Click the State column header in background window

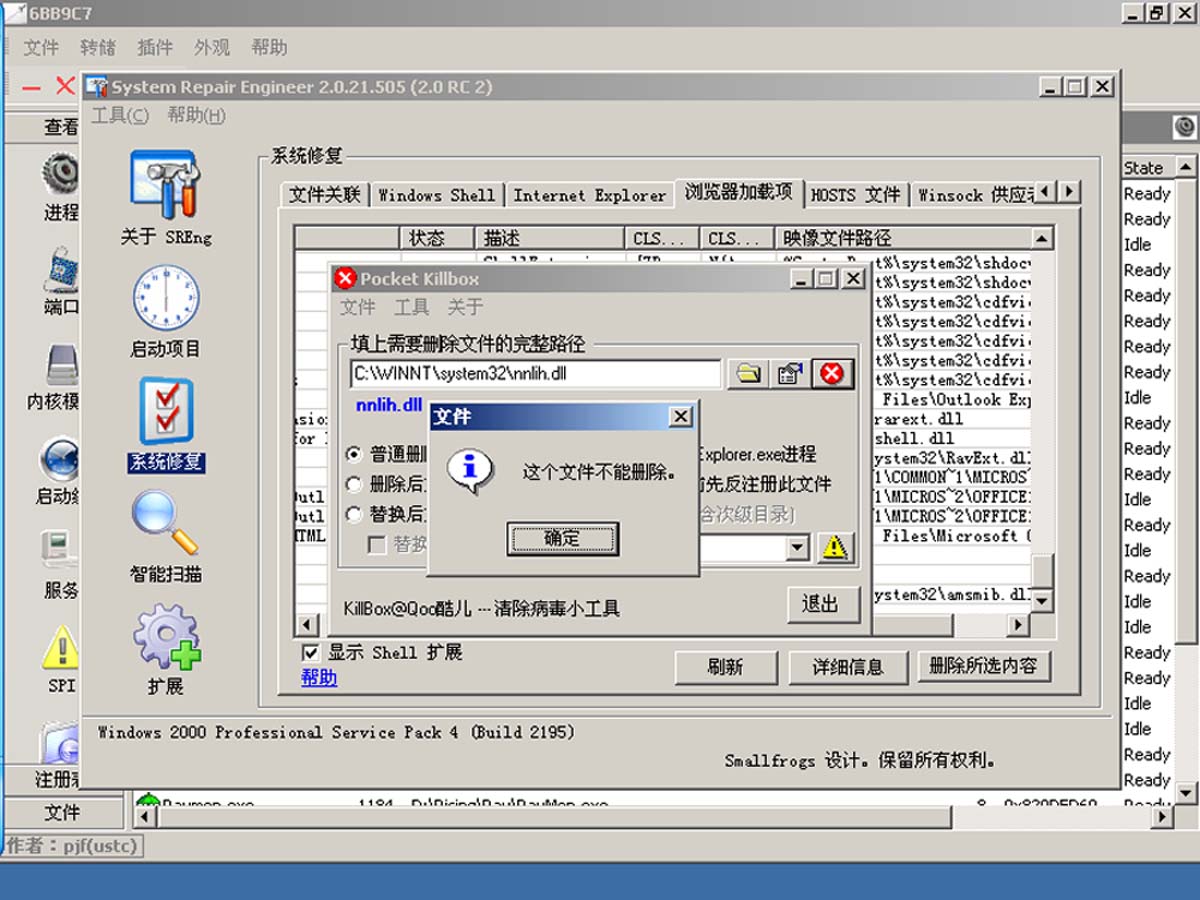(x=1147, y=167)
